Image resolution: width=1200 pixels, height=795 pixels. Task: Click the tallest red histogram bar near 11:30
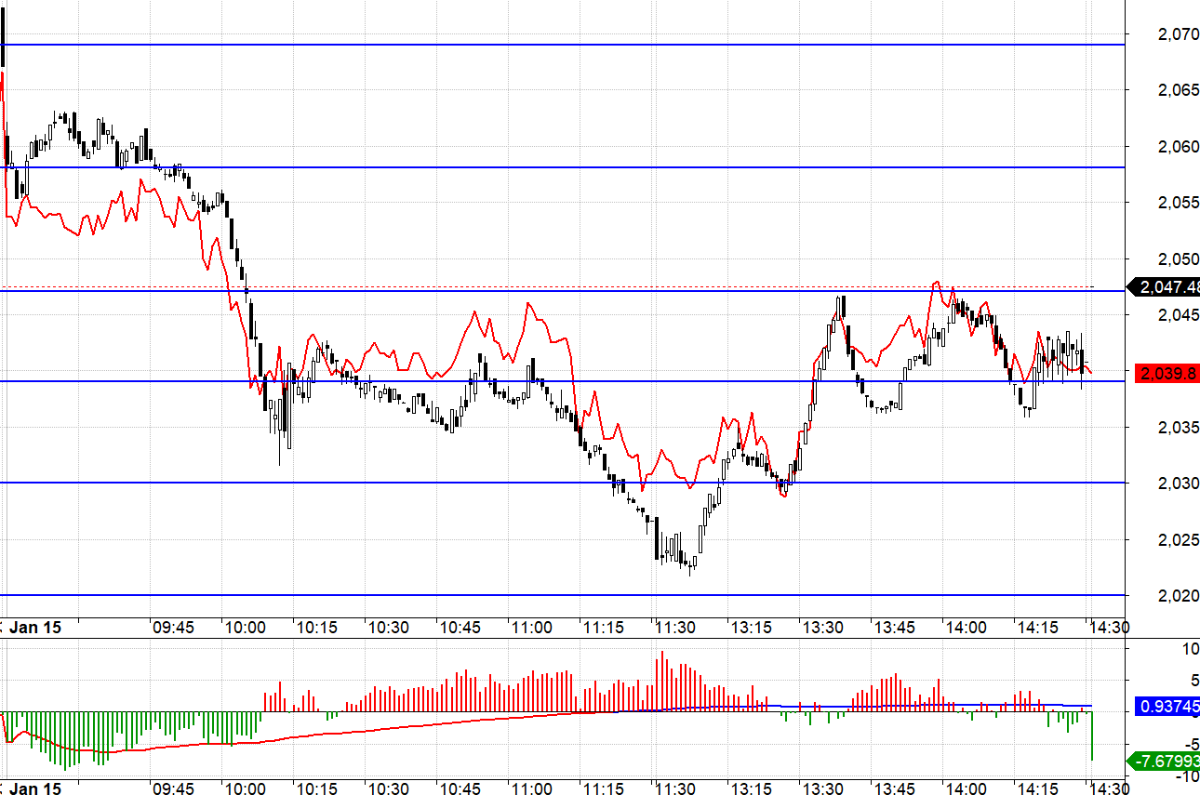[661, 682]
